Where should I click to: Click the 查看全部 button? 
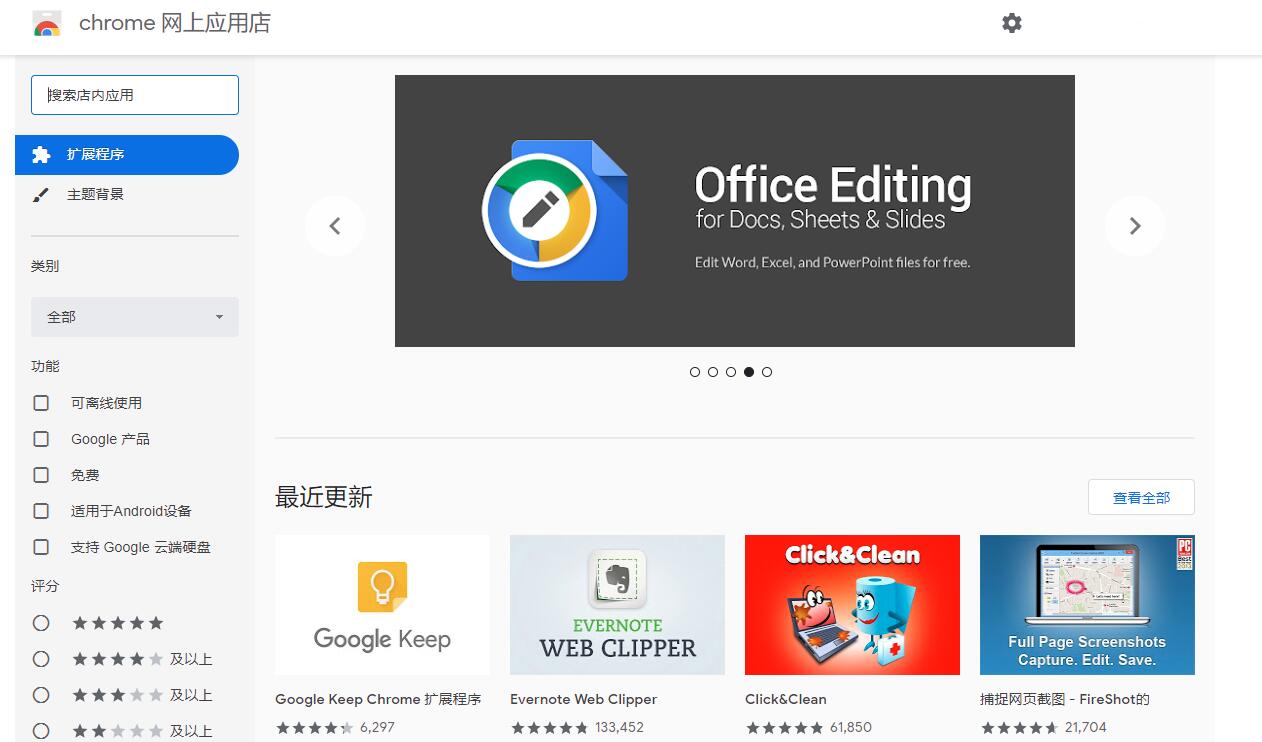point(1141,497)
